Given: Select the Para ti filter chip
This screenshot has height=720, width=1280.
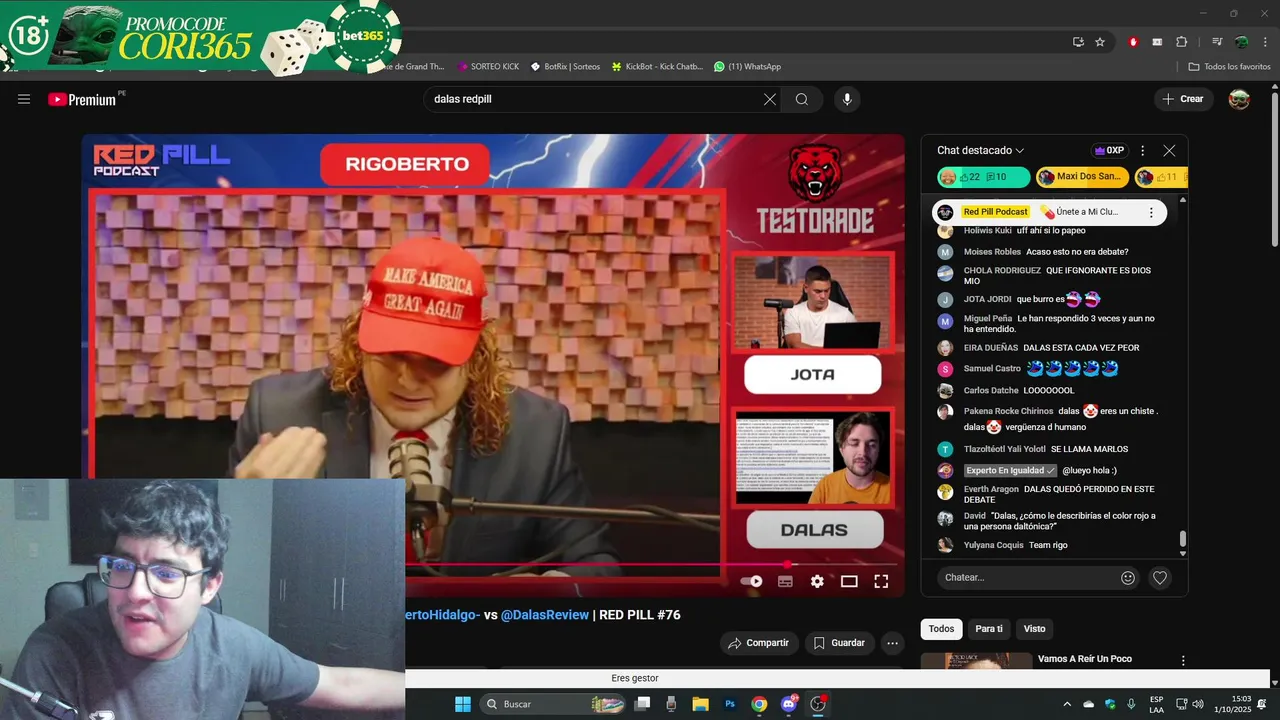Looking at the screenshot, I should [x=989, y=628].
